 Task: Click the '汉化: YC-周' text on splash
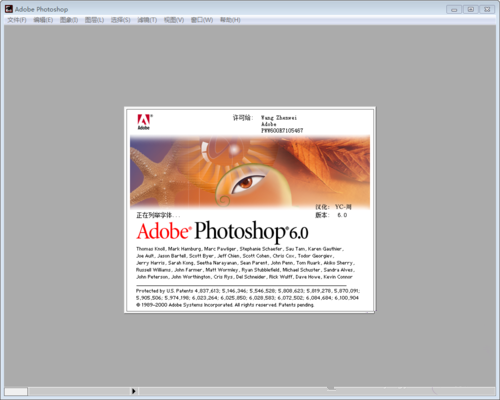click(x=333, y=207)
